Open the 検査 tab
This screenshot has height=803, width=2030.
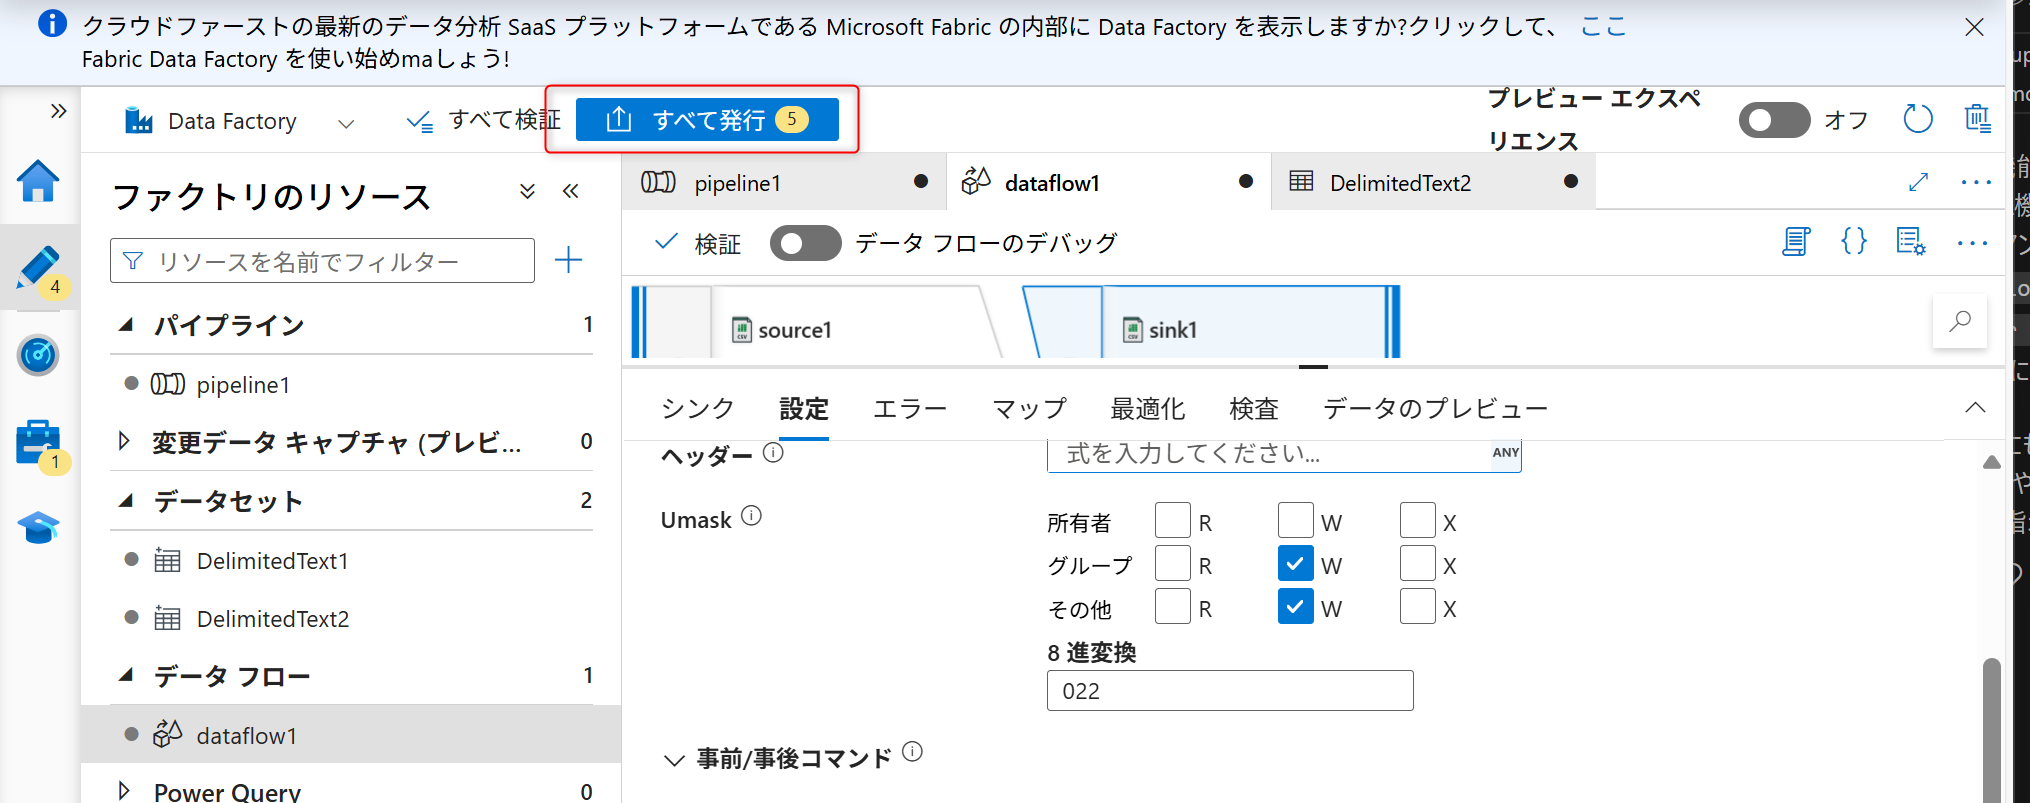[x=1254, y=409]
